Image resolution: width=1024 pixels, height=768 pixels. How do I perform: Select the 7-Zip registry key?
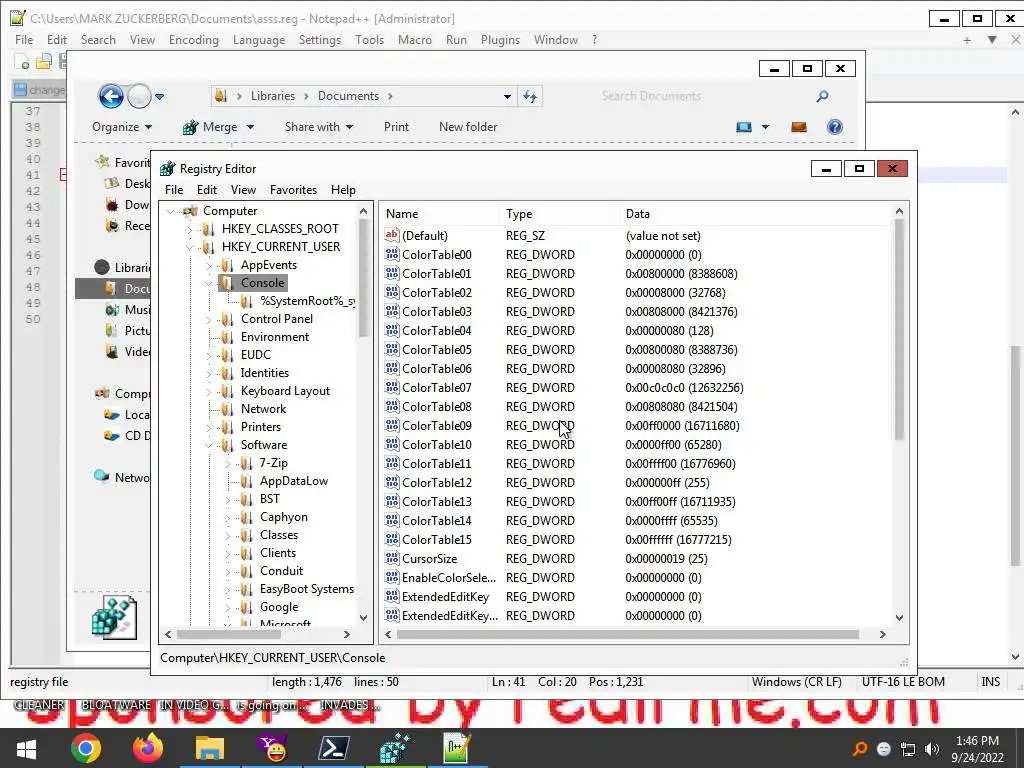pos(274,462)
